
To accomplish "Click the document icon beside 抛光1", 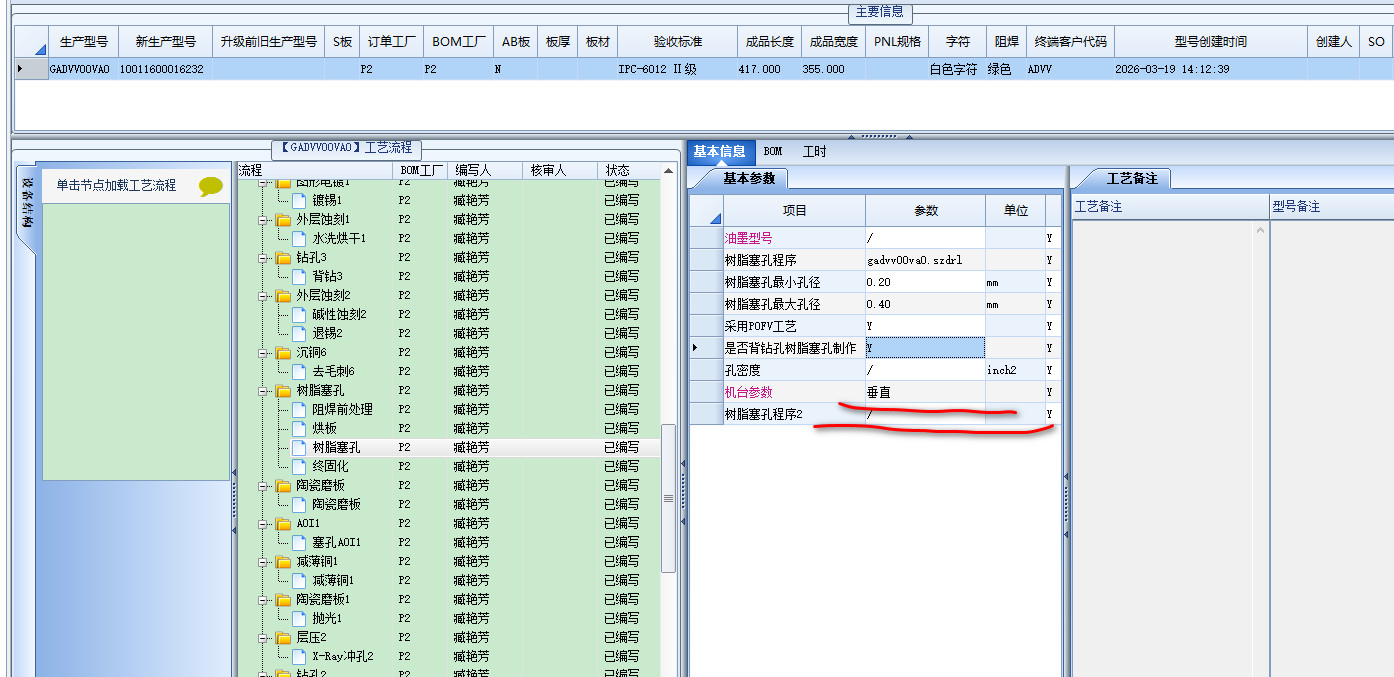I will click(299, 618).
